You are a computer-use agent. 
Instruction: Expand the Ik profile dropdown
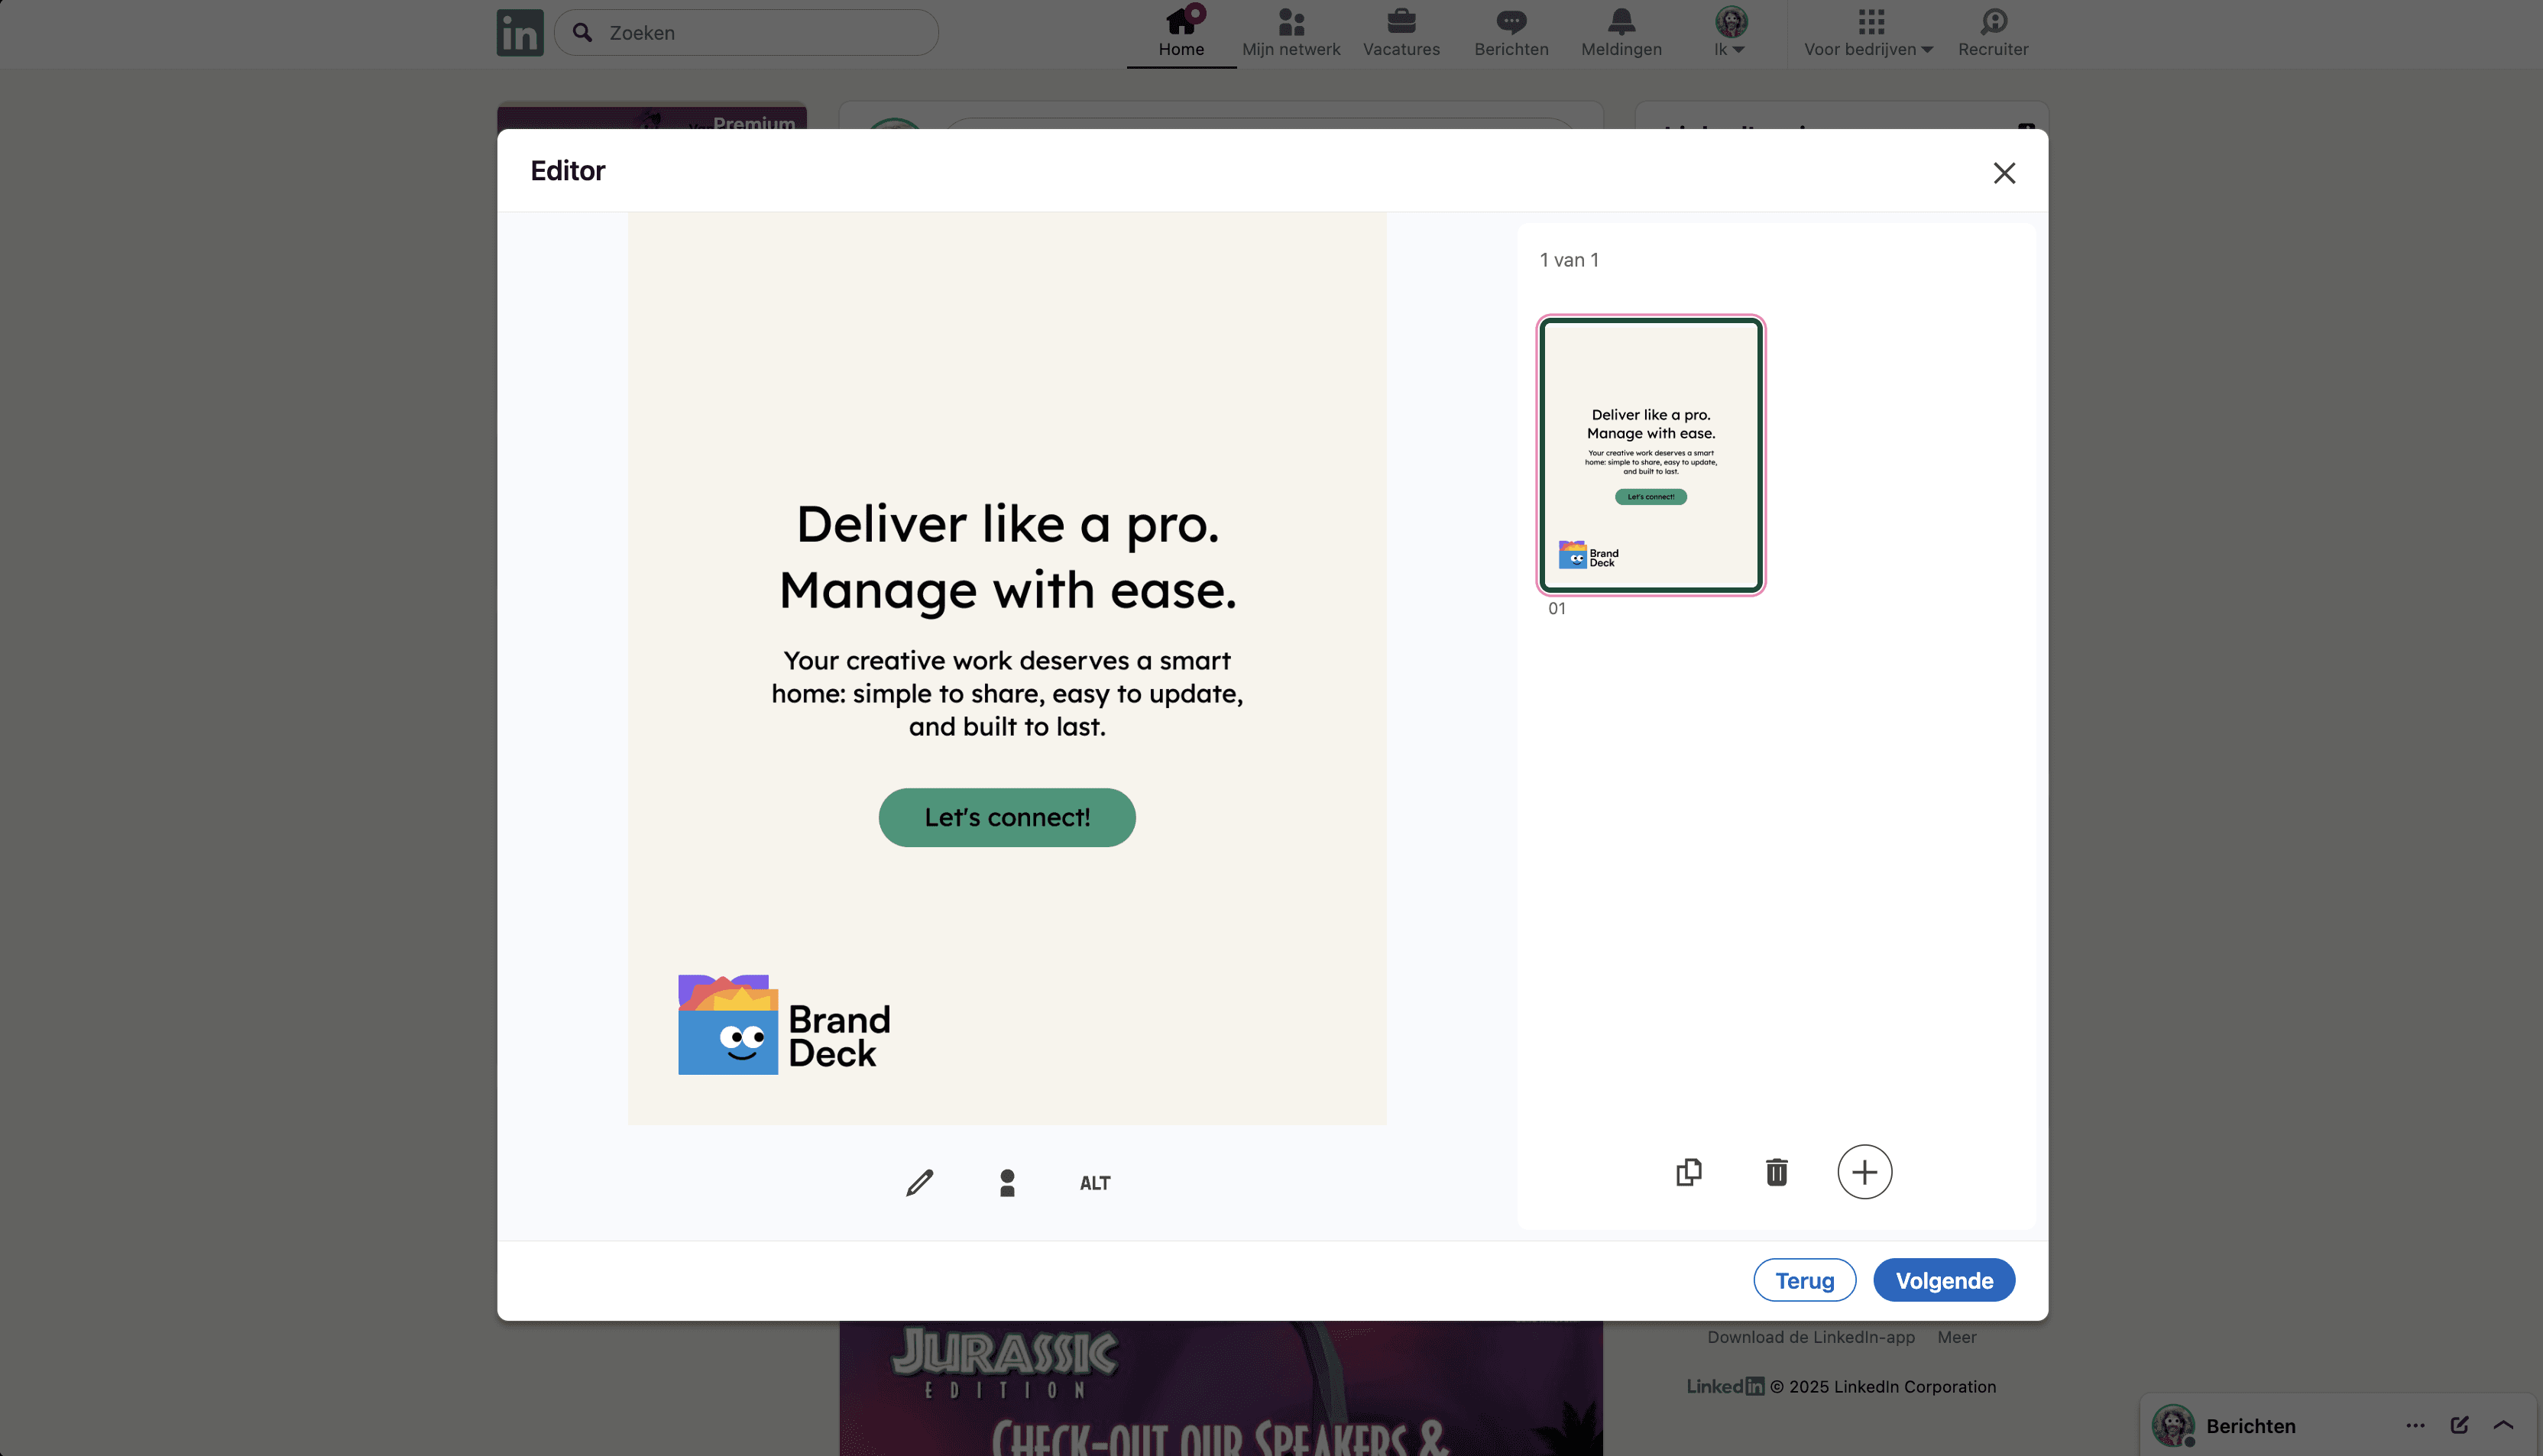[1730, 32]
